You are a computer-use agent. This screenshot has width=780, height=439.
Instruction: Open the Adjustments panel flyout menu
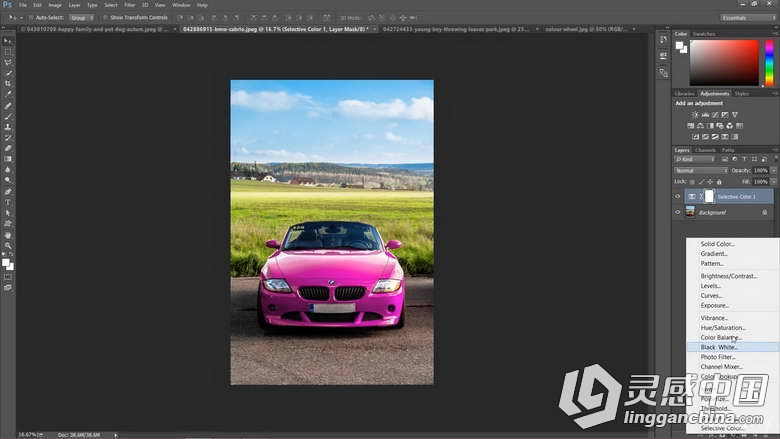775,93
